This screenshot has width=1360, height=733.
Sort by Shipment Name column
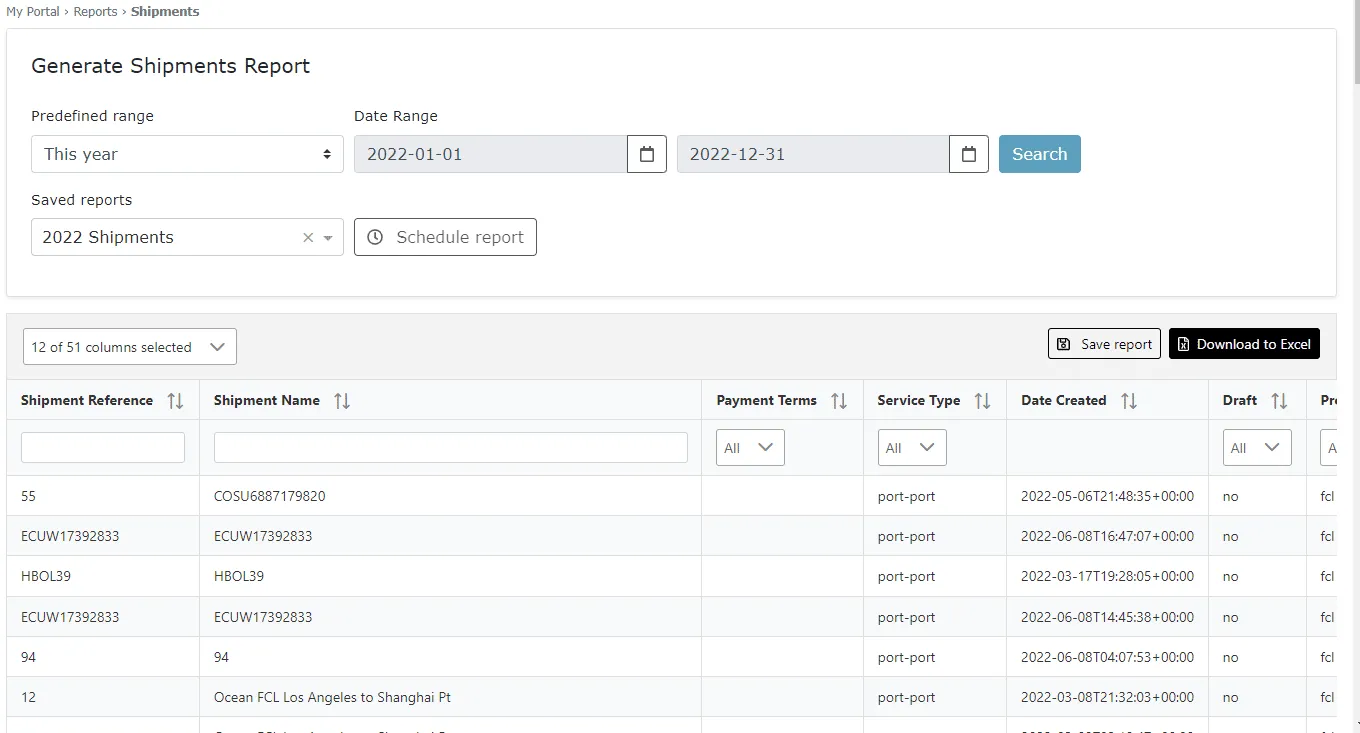[342, 401]
